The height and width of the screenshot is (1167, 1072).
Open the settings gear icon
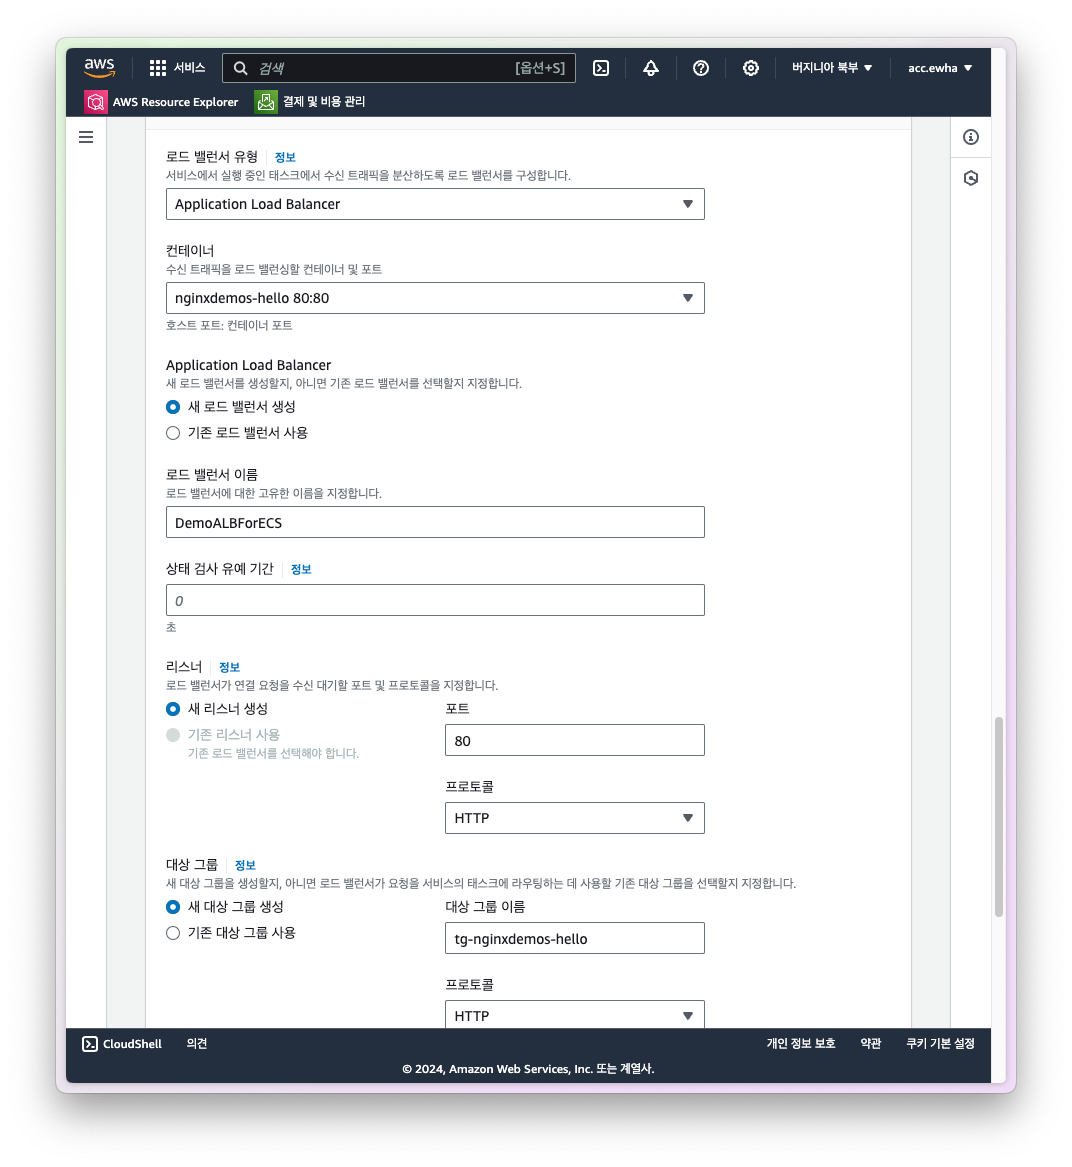coord(751,68)
